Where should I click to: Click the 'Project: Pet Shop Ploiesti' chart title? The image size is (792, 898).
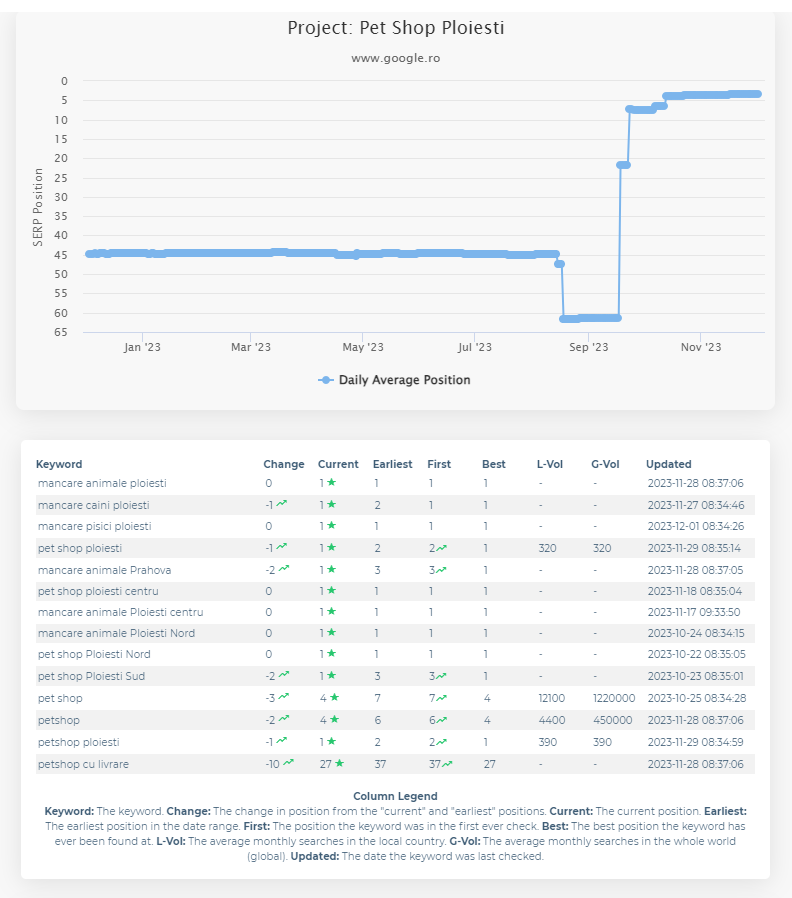click(x=395, y=28)
